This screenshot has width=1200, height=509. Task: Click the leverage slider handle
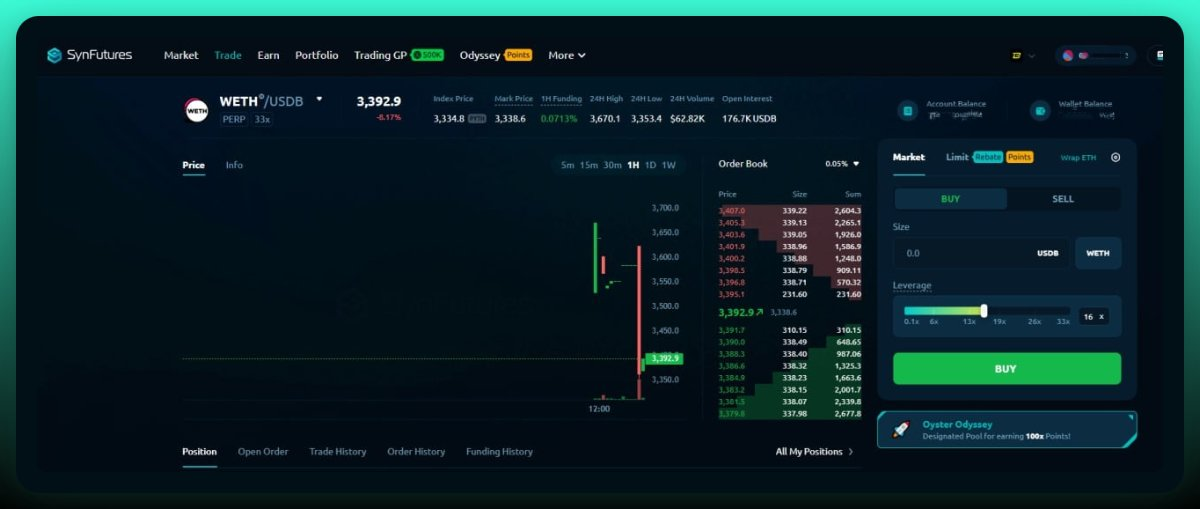tap(984, 311)
